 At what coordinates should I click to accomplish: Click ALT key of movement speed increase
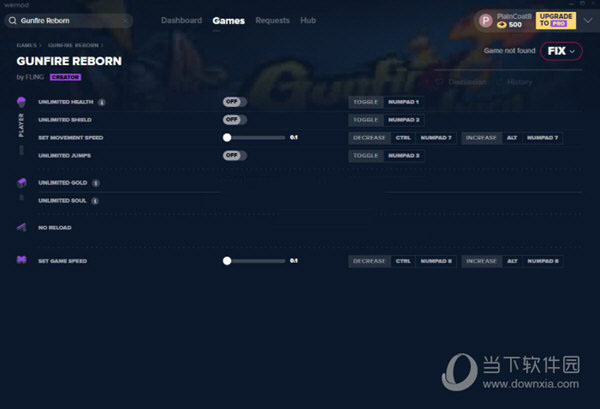512,138
